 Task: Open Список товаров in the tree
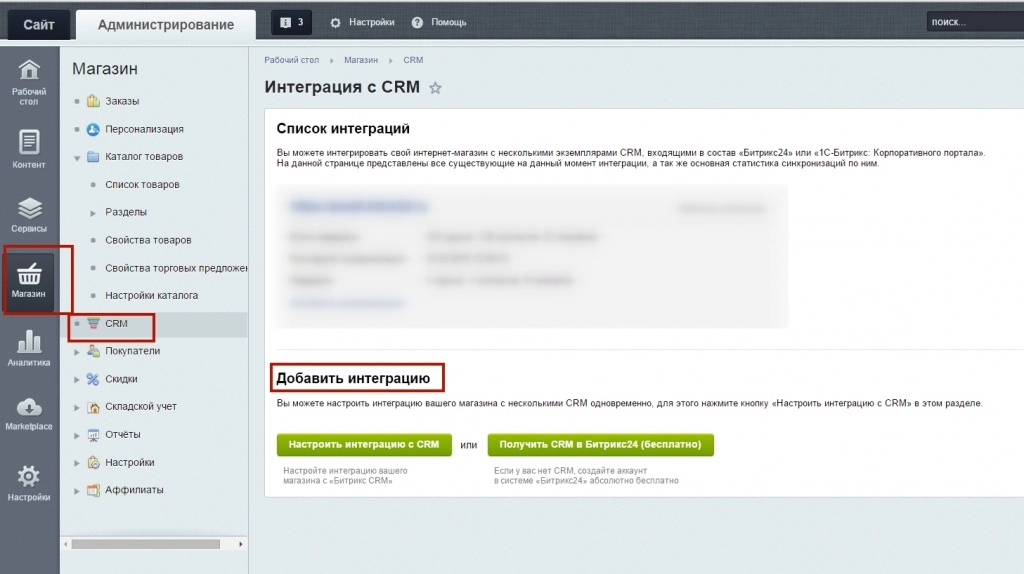(x=142, y=184)
